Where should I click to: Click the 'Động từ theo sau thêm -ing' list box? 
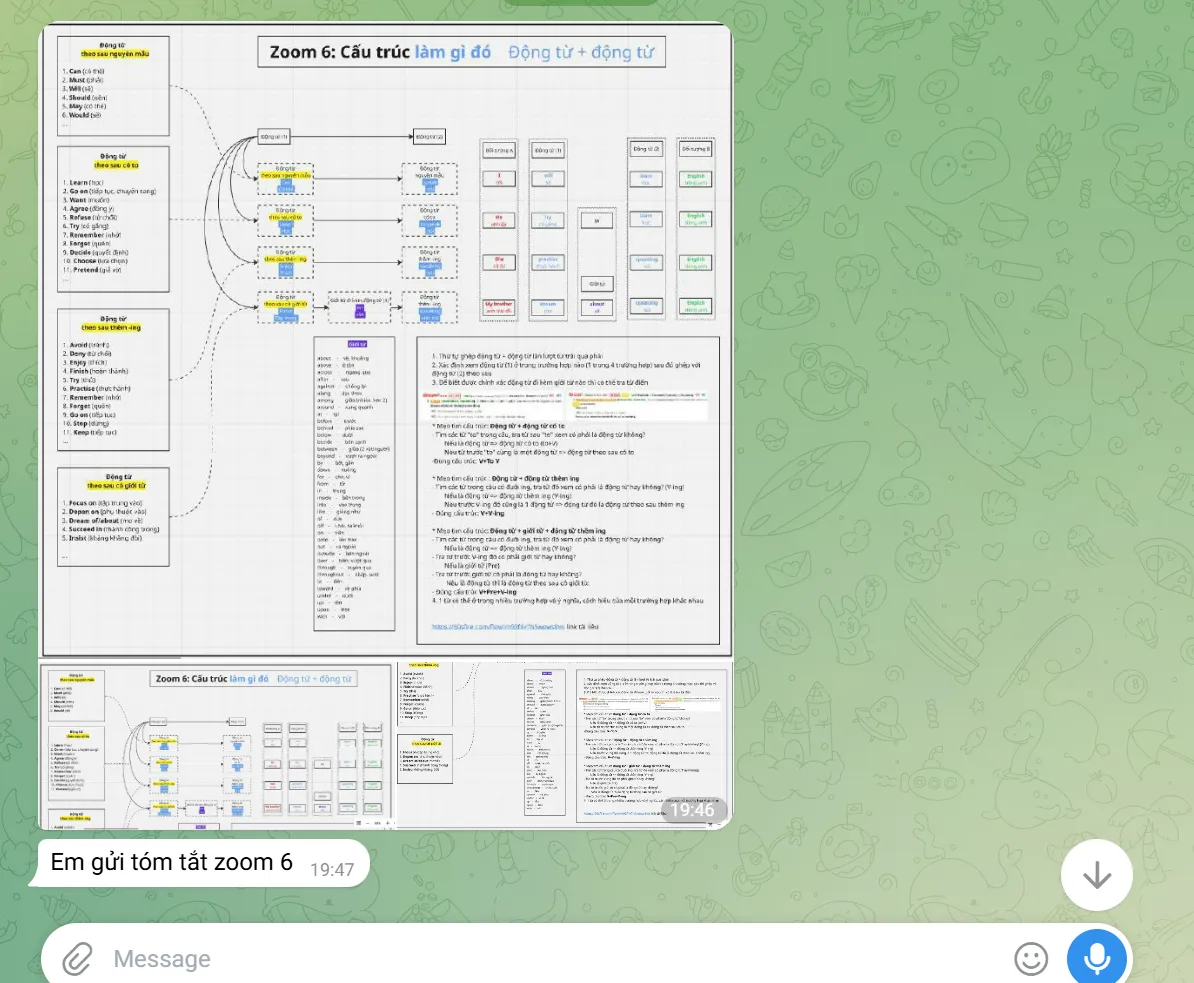[x=113, y=379]
